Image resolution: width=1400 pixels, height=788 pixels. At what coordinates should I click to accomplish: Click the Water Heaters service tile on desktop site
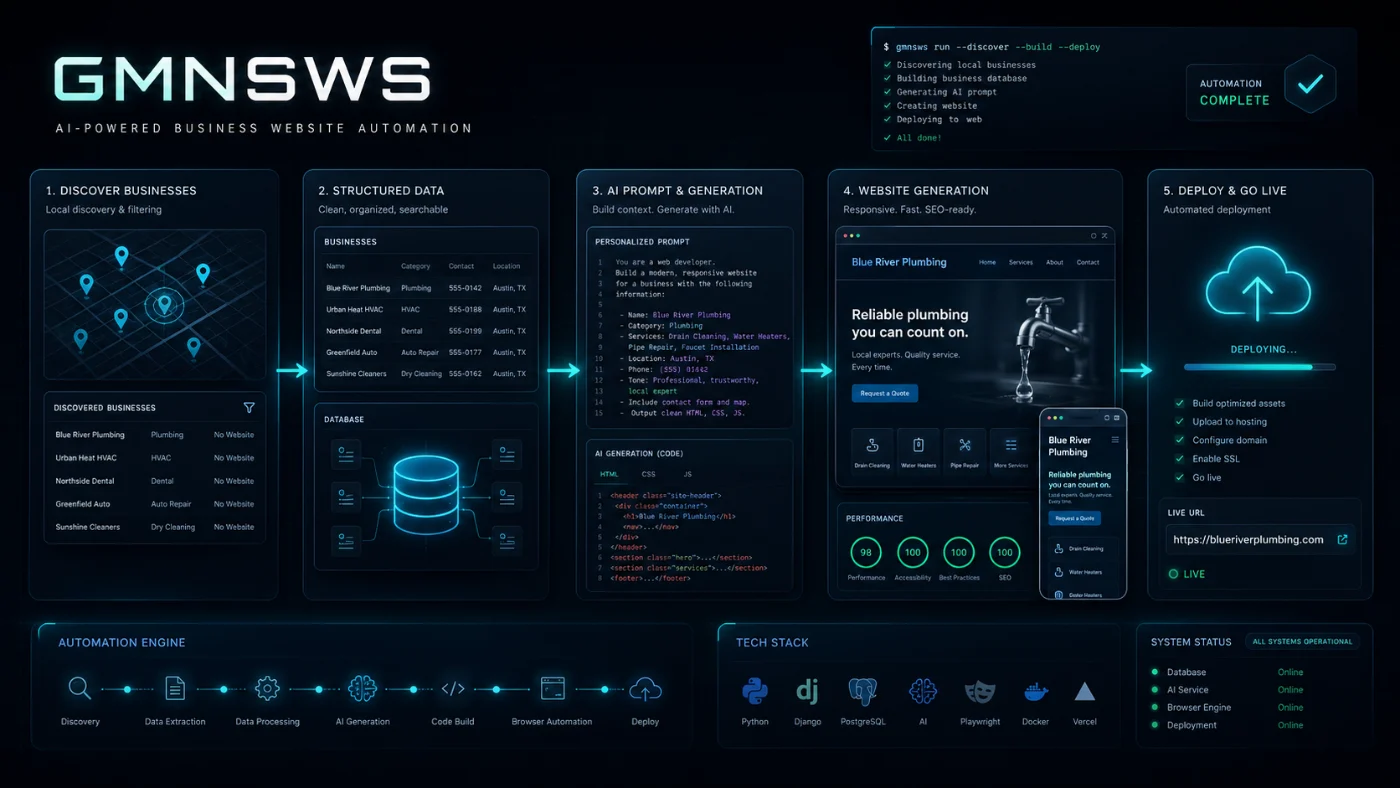coord(918,451)
